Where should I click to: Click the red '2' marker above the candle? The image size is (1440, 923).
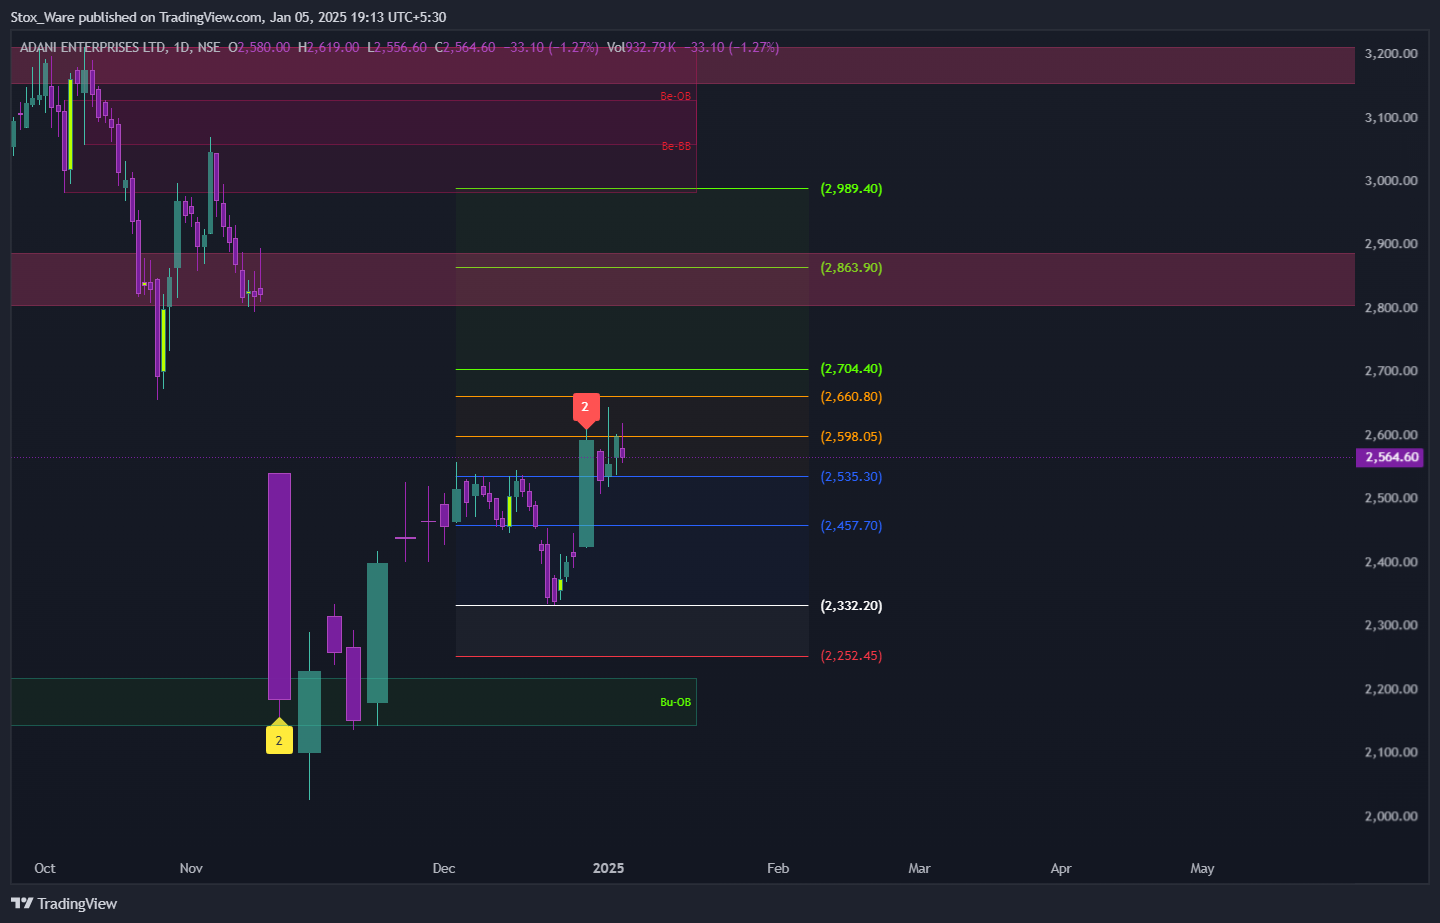(585, 408)
